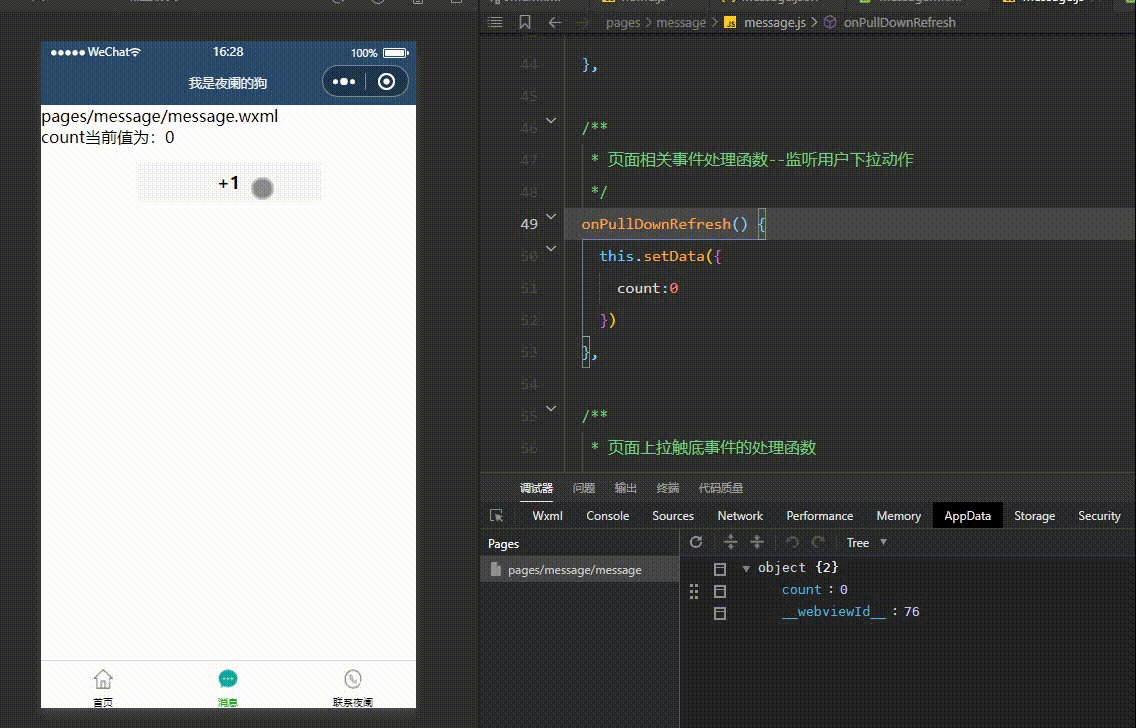Viewport: 1136px width, 728px height.
Task: Click the file icon next to pages/message/message
Action: (x=496, y=569)
